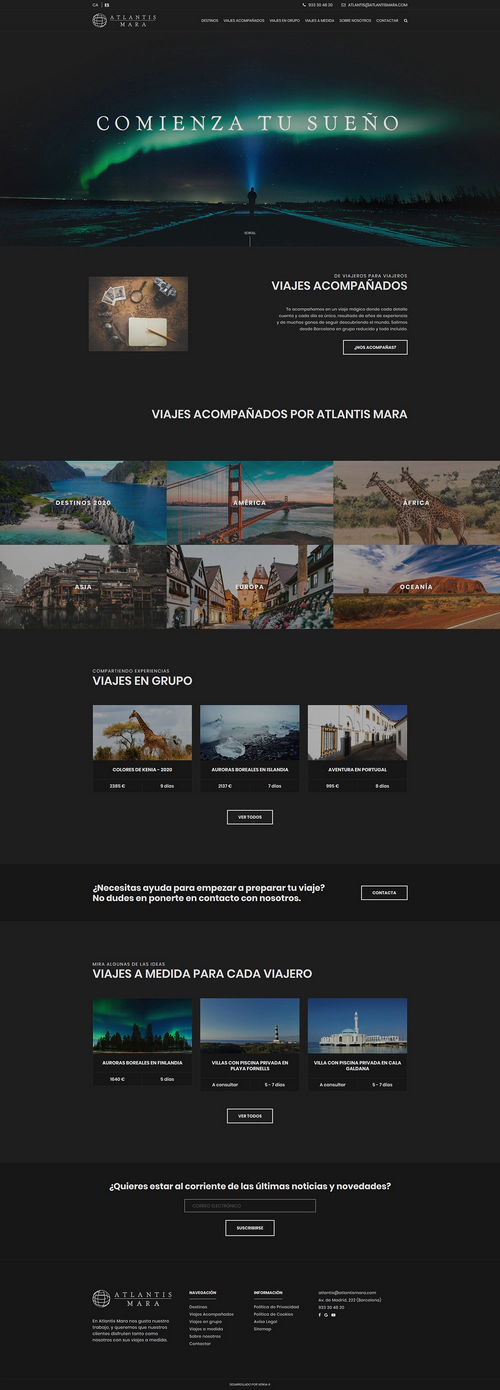This screenshot has height=1390, width=500.
Task: Click the footer Atlantis Mara logo
Action: (x=133, y=1298)
